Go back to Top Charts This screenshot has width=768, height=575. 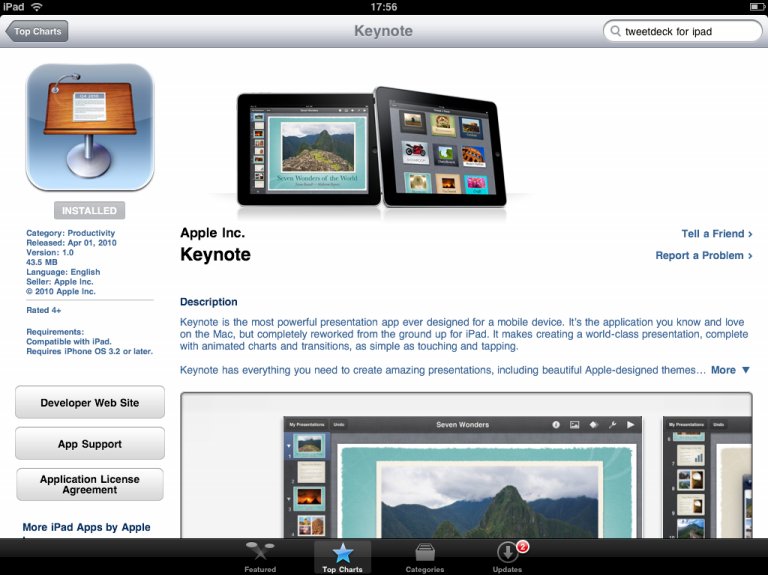tap(38, 32)
